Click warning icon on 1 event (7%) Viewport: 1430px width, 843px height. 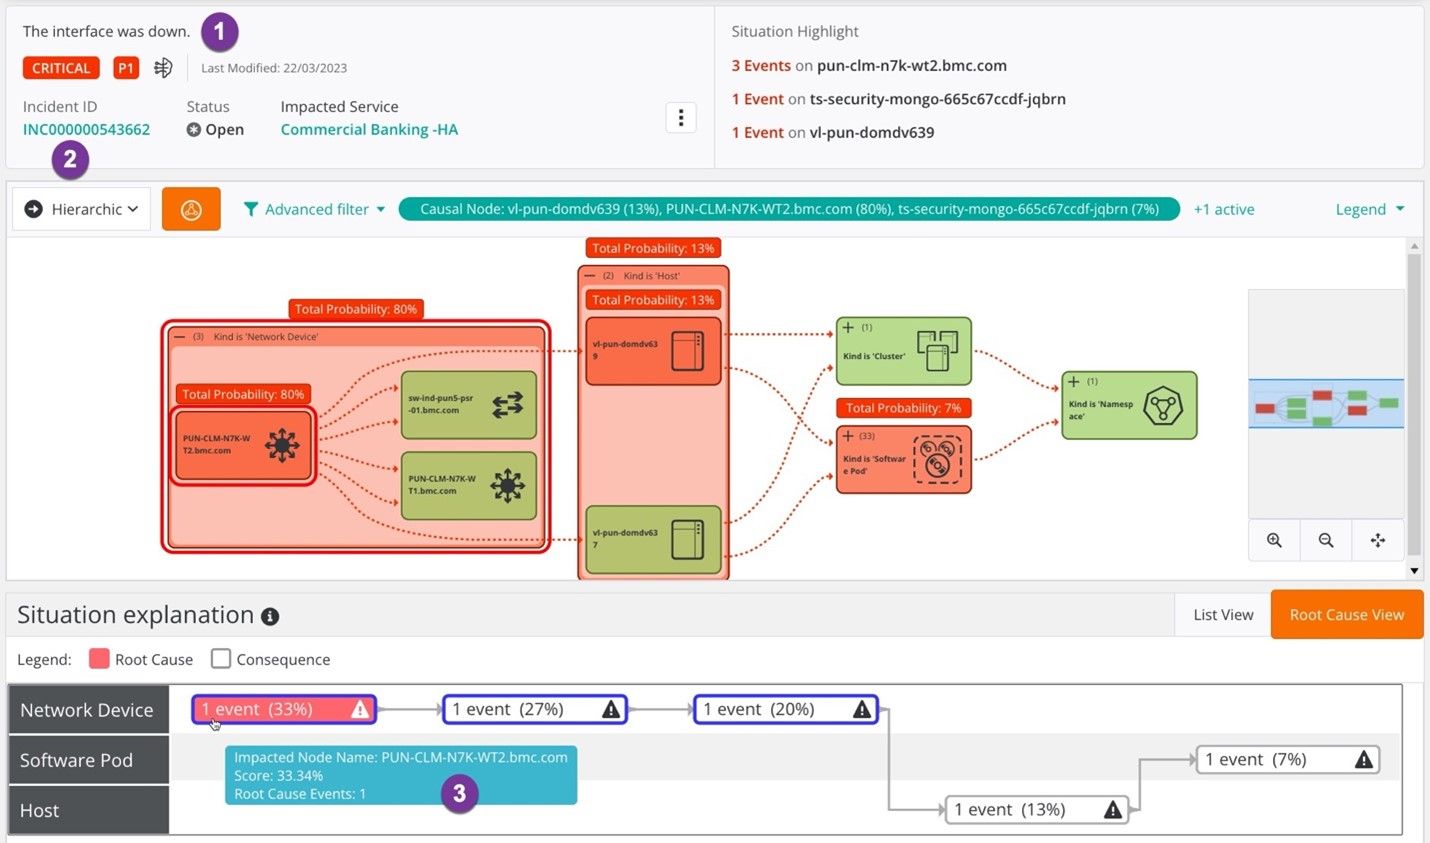1364,760
